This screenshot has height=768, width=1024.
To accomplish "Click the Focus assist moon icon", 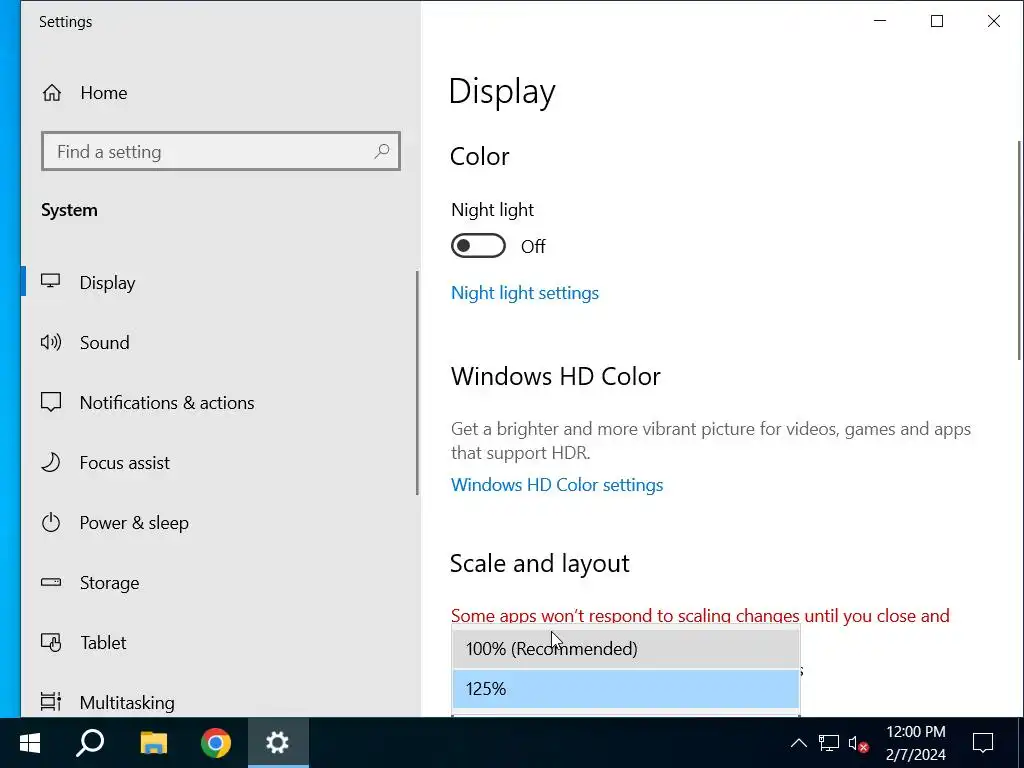I will click(x=50, y=462).
